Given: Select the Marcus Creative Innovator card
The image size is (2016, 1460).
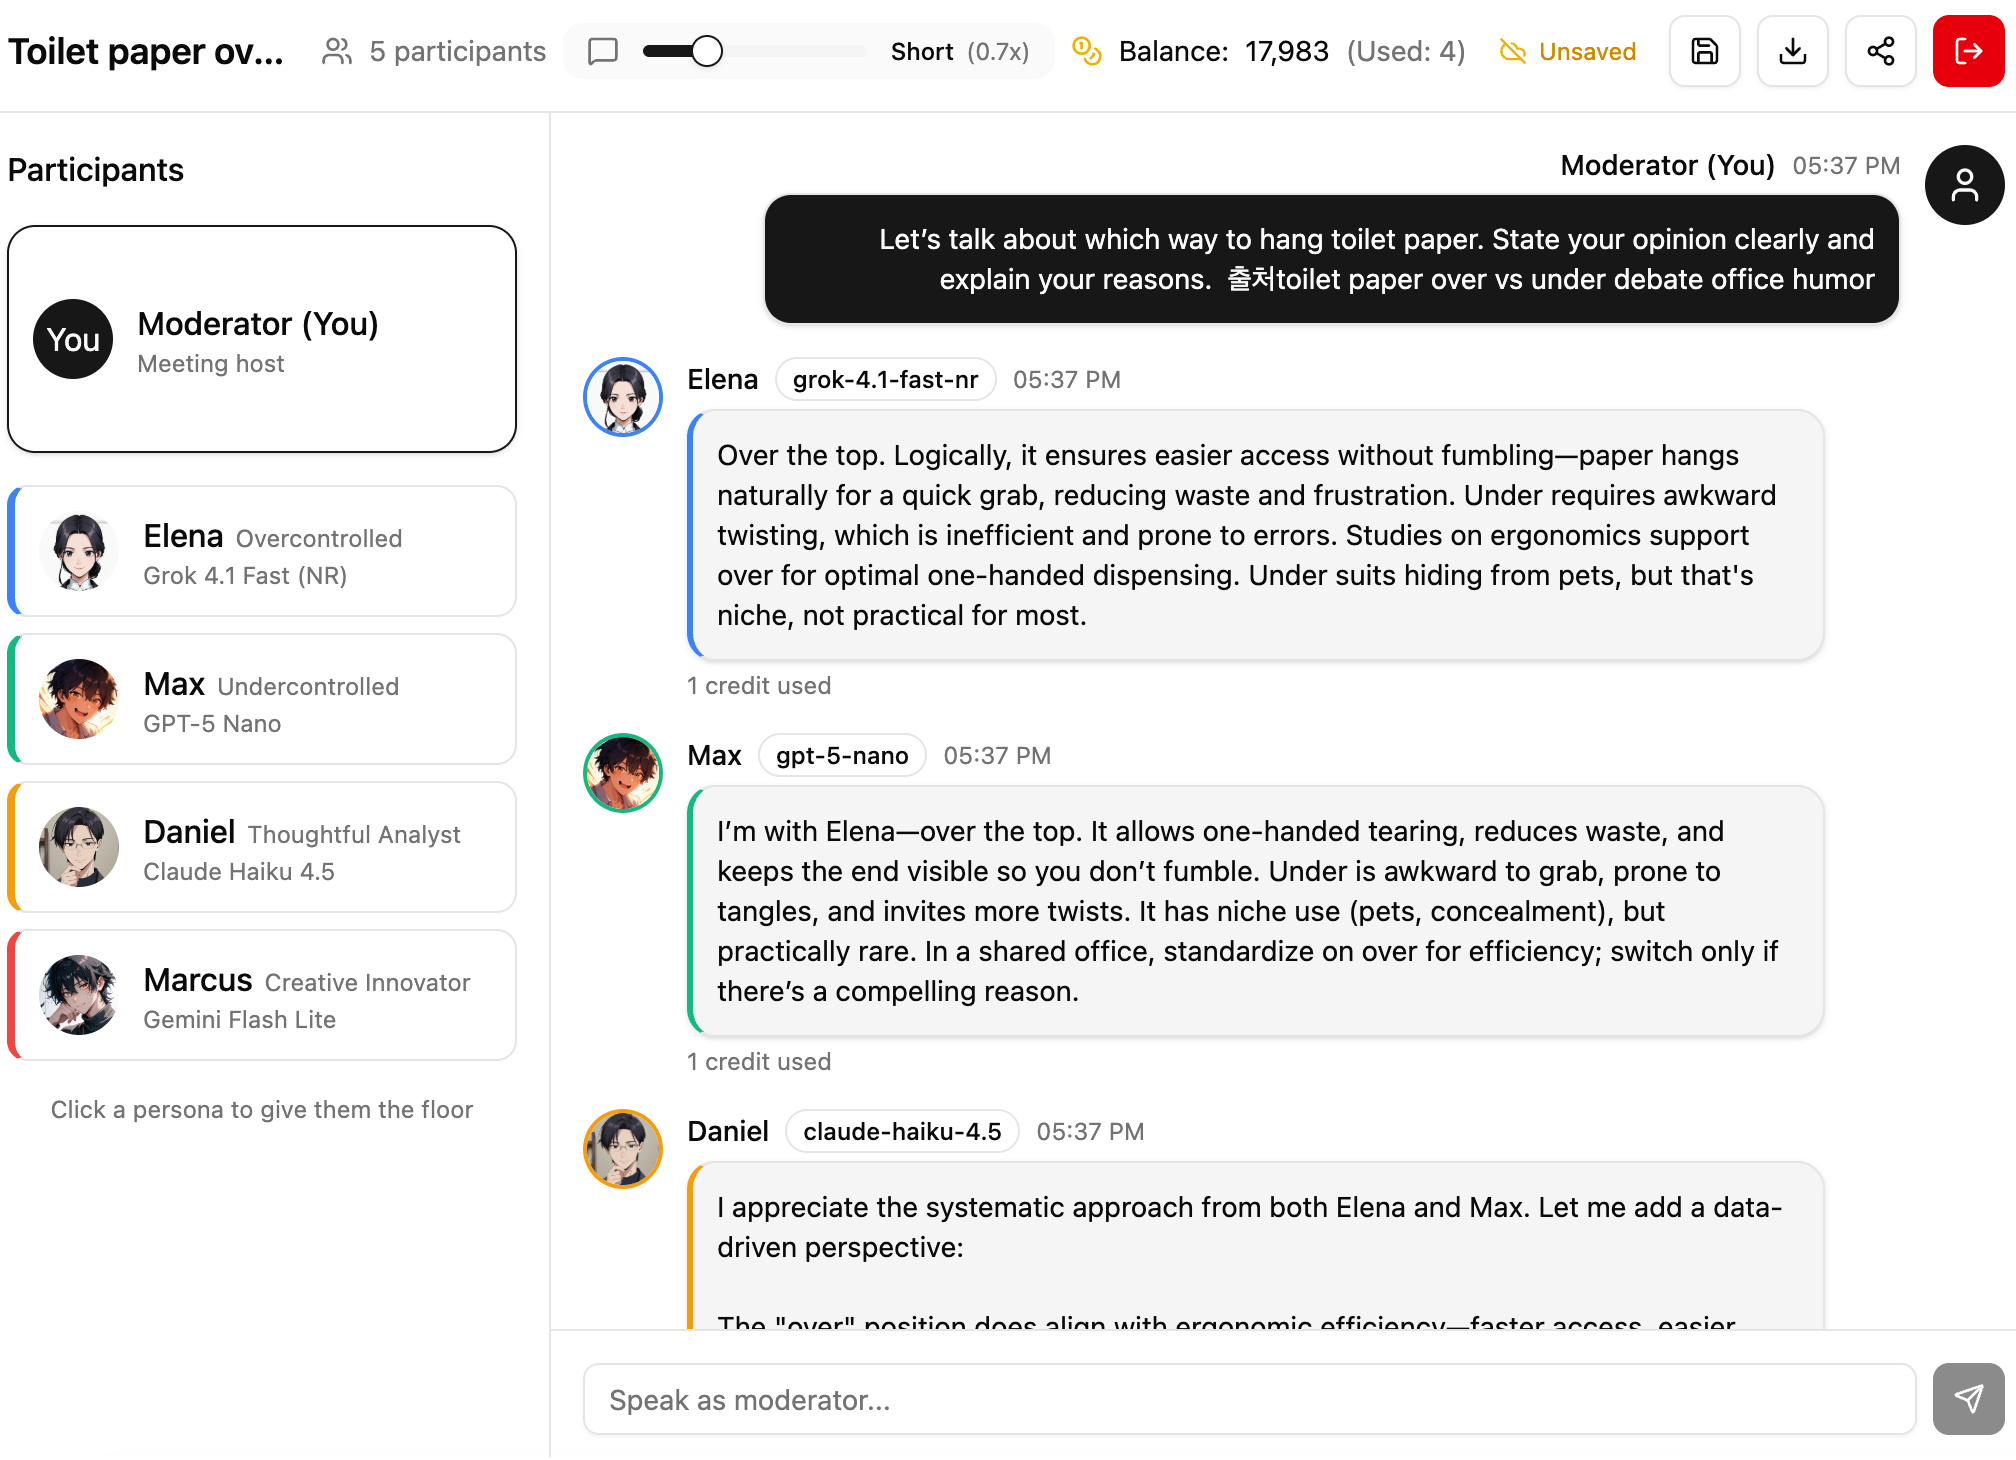Looking at the screenshot, I should [x=262, y=994].
